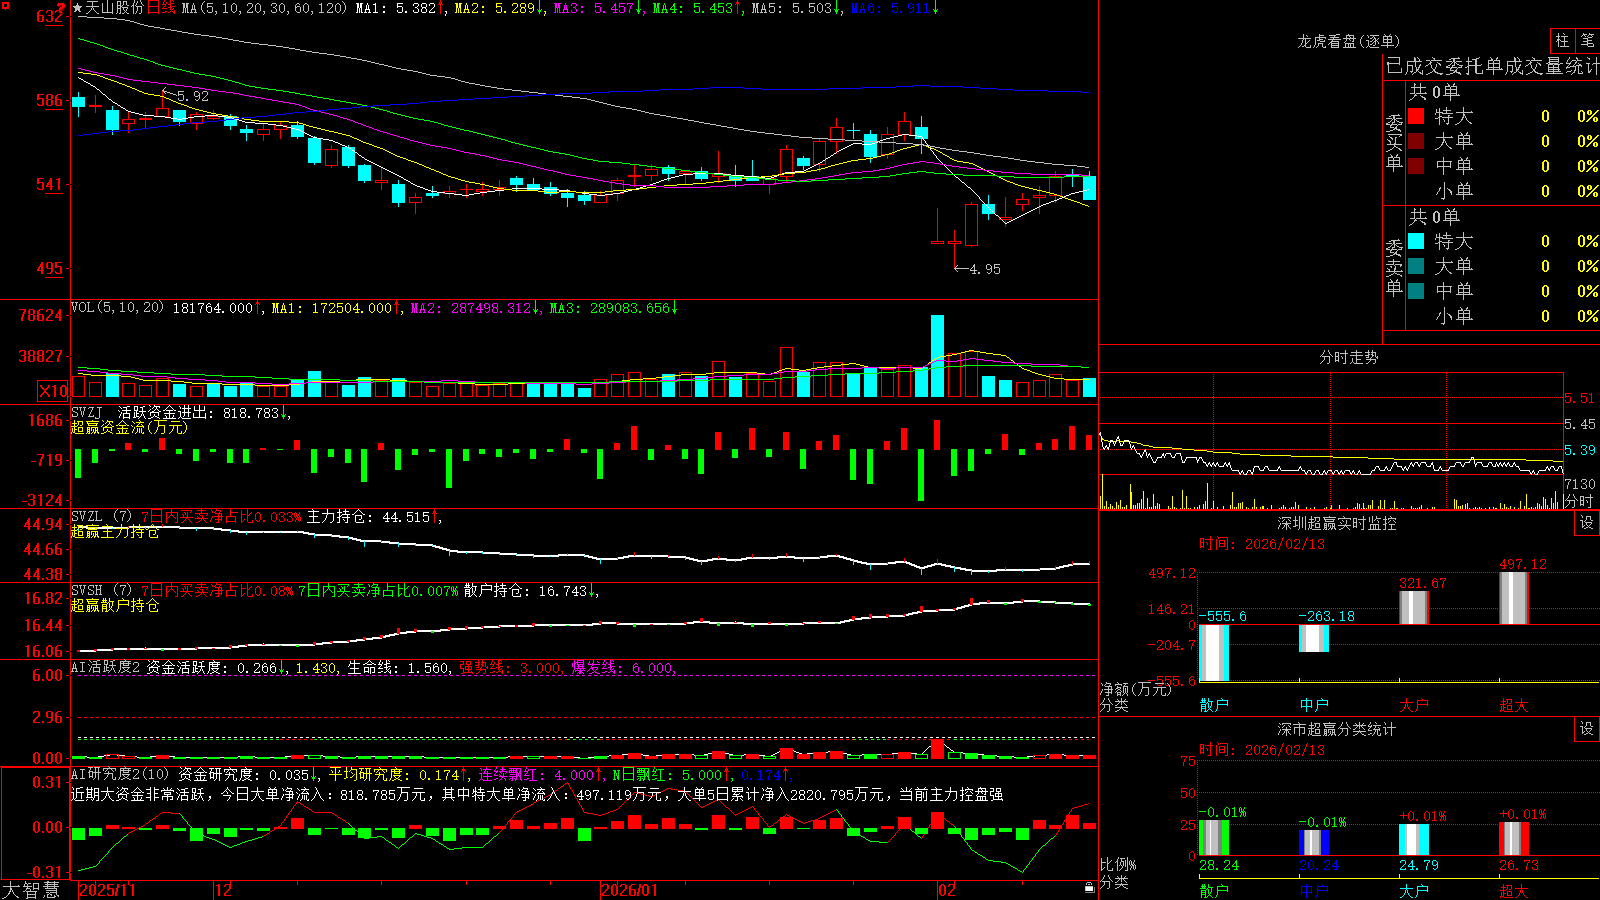Click the 321.67 大户 bar in 实时监控
Screen dimensions: 1600x900
tap(1414, 608)
